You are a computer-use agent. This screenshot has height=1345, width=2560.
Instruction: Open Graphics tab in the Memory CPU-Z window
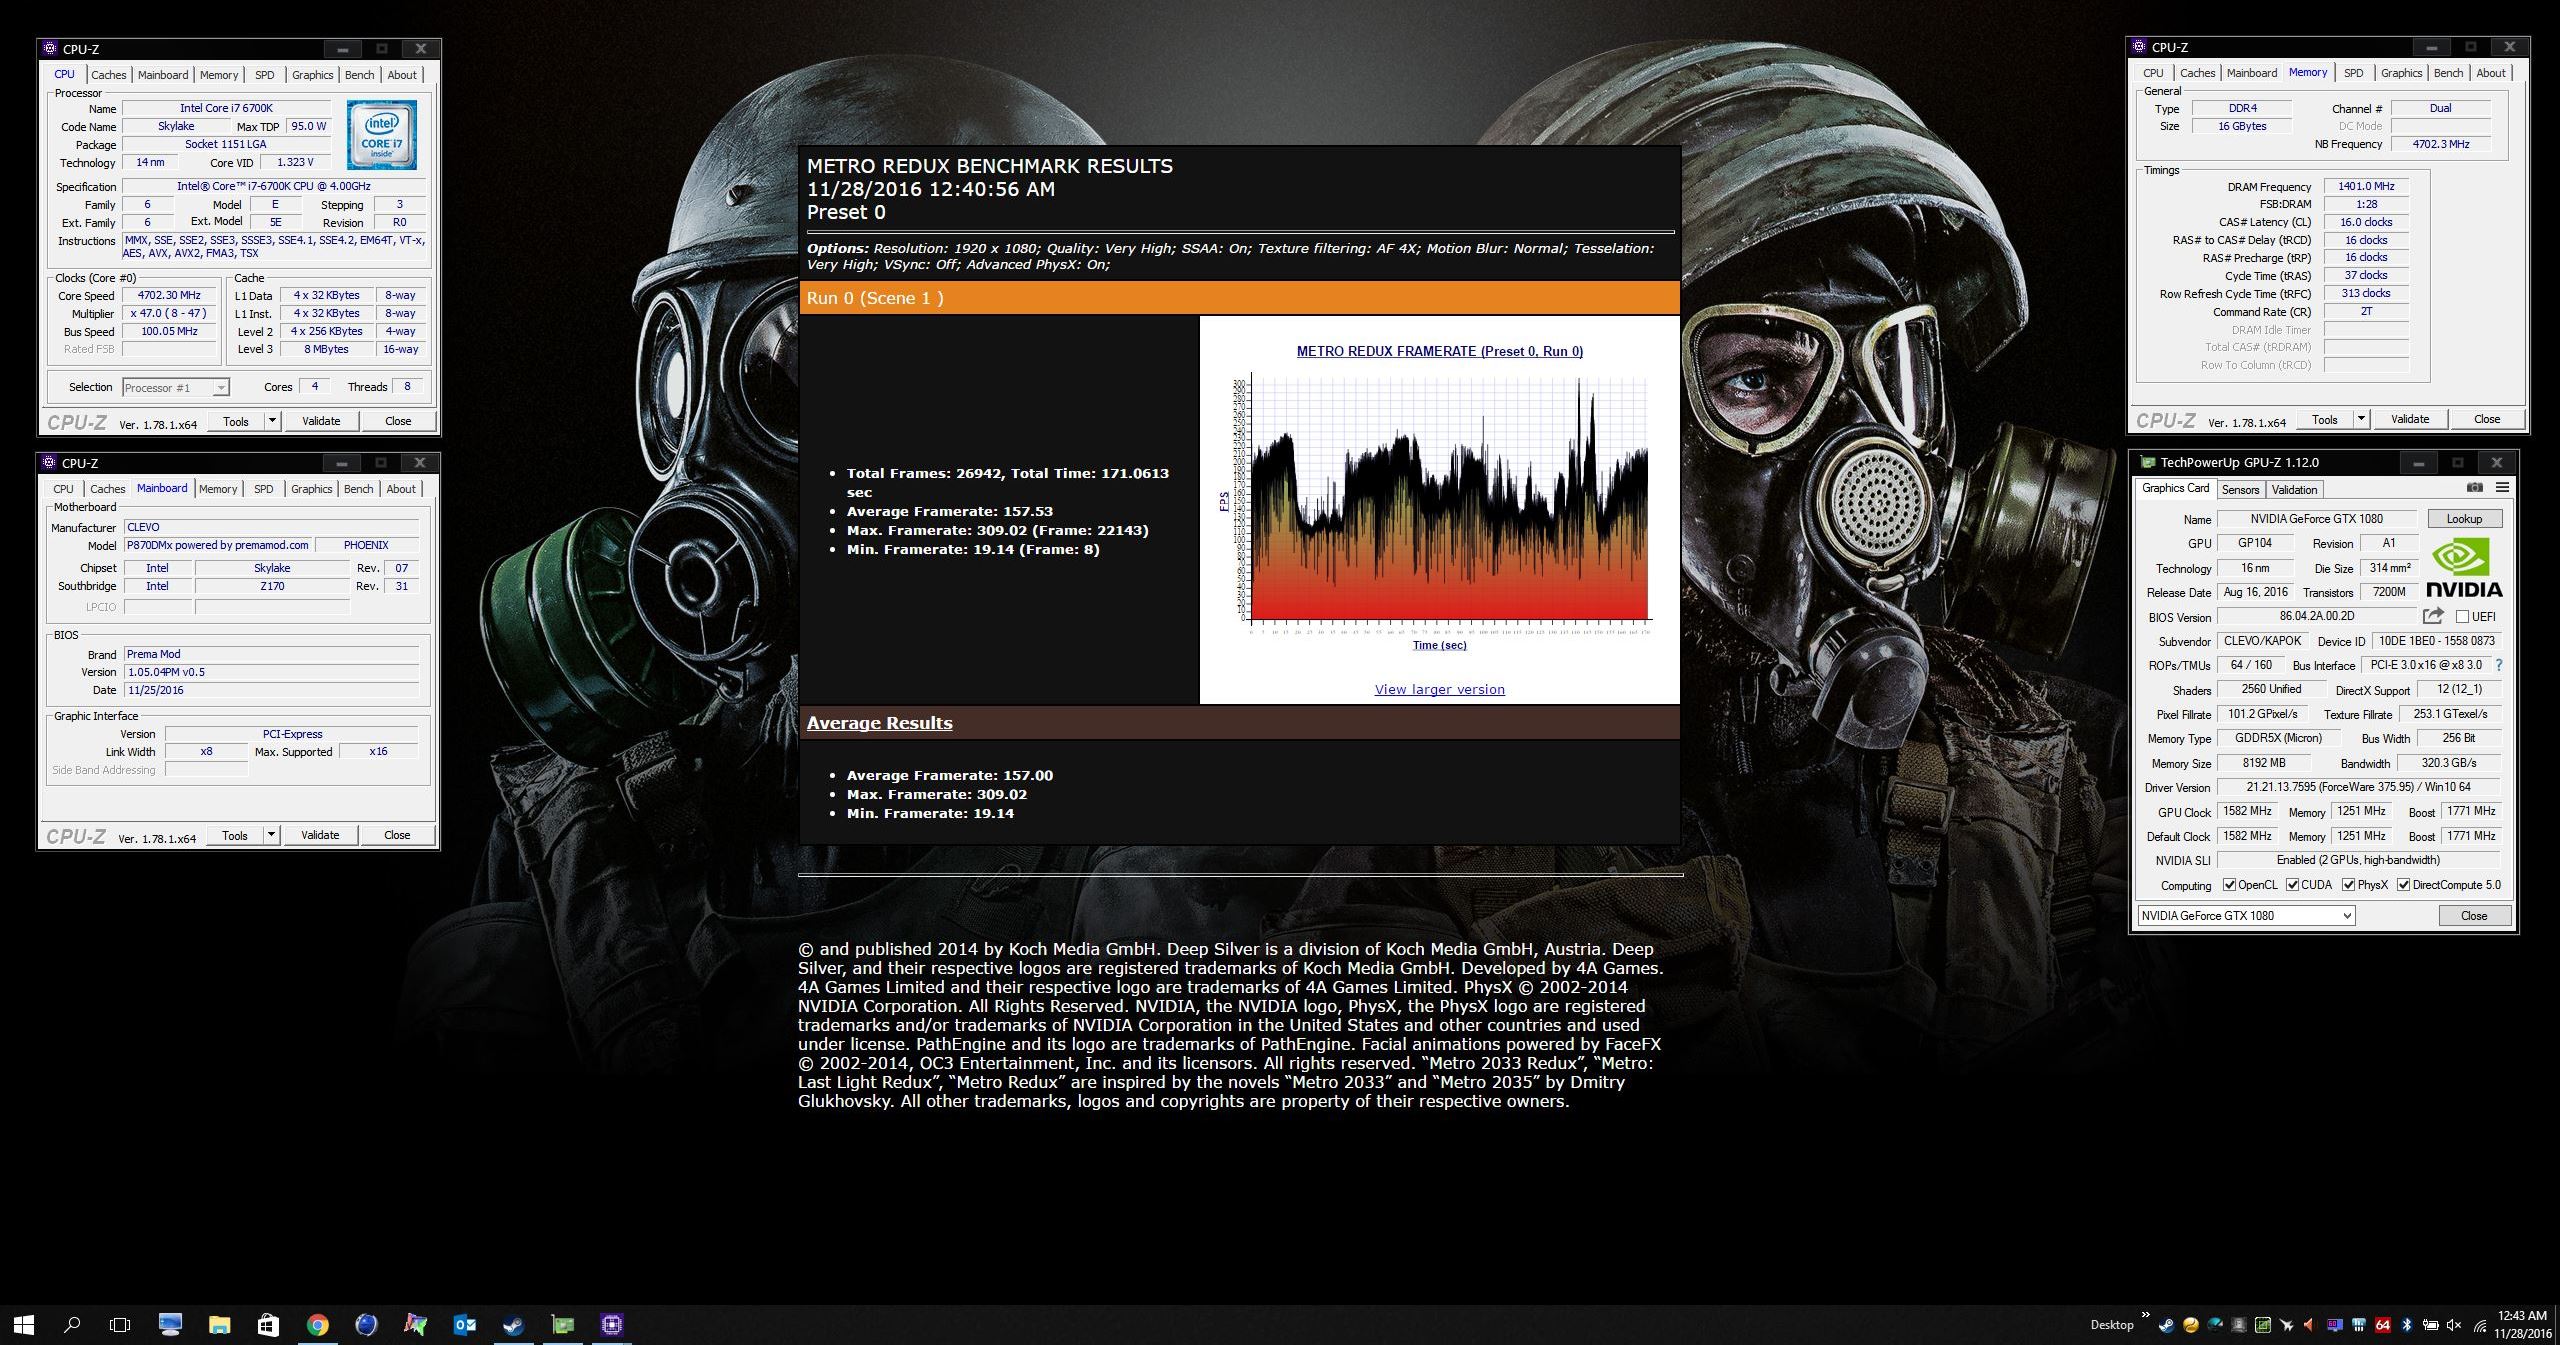[2401, 73]
